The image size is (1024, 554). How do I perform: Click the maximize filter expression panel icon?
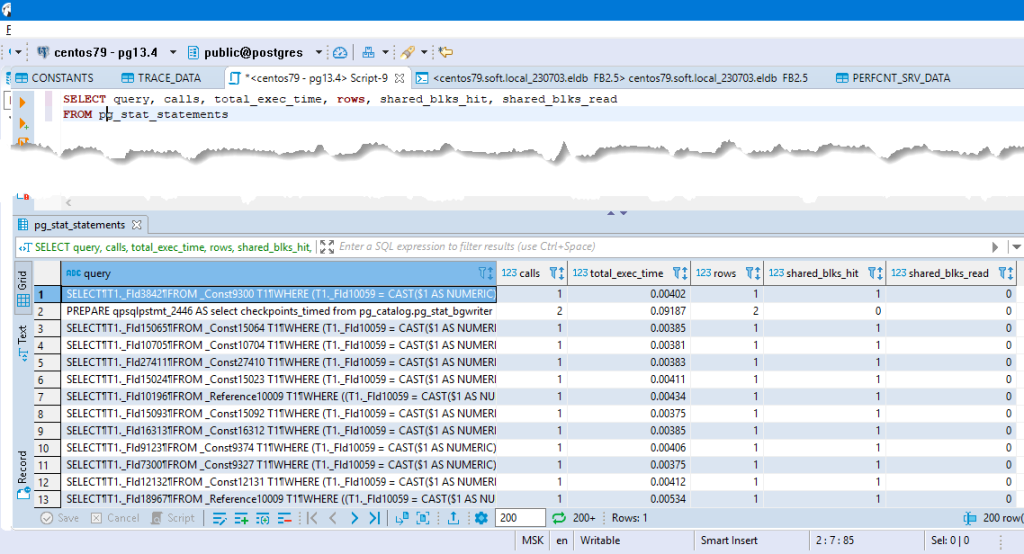(x=327, y=247)
